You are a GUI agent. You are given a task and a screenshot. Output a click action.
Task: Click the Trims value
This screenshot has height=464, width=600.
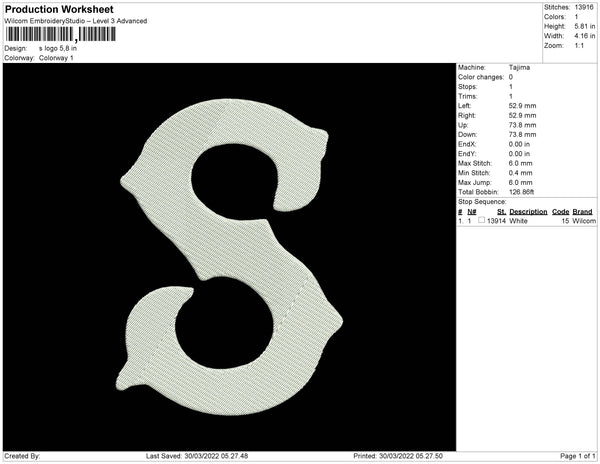(x=511, y=96)
